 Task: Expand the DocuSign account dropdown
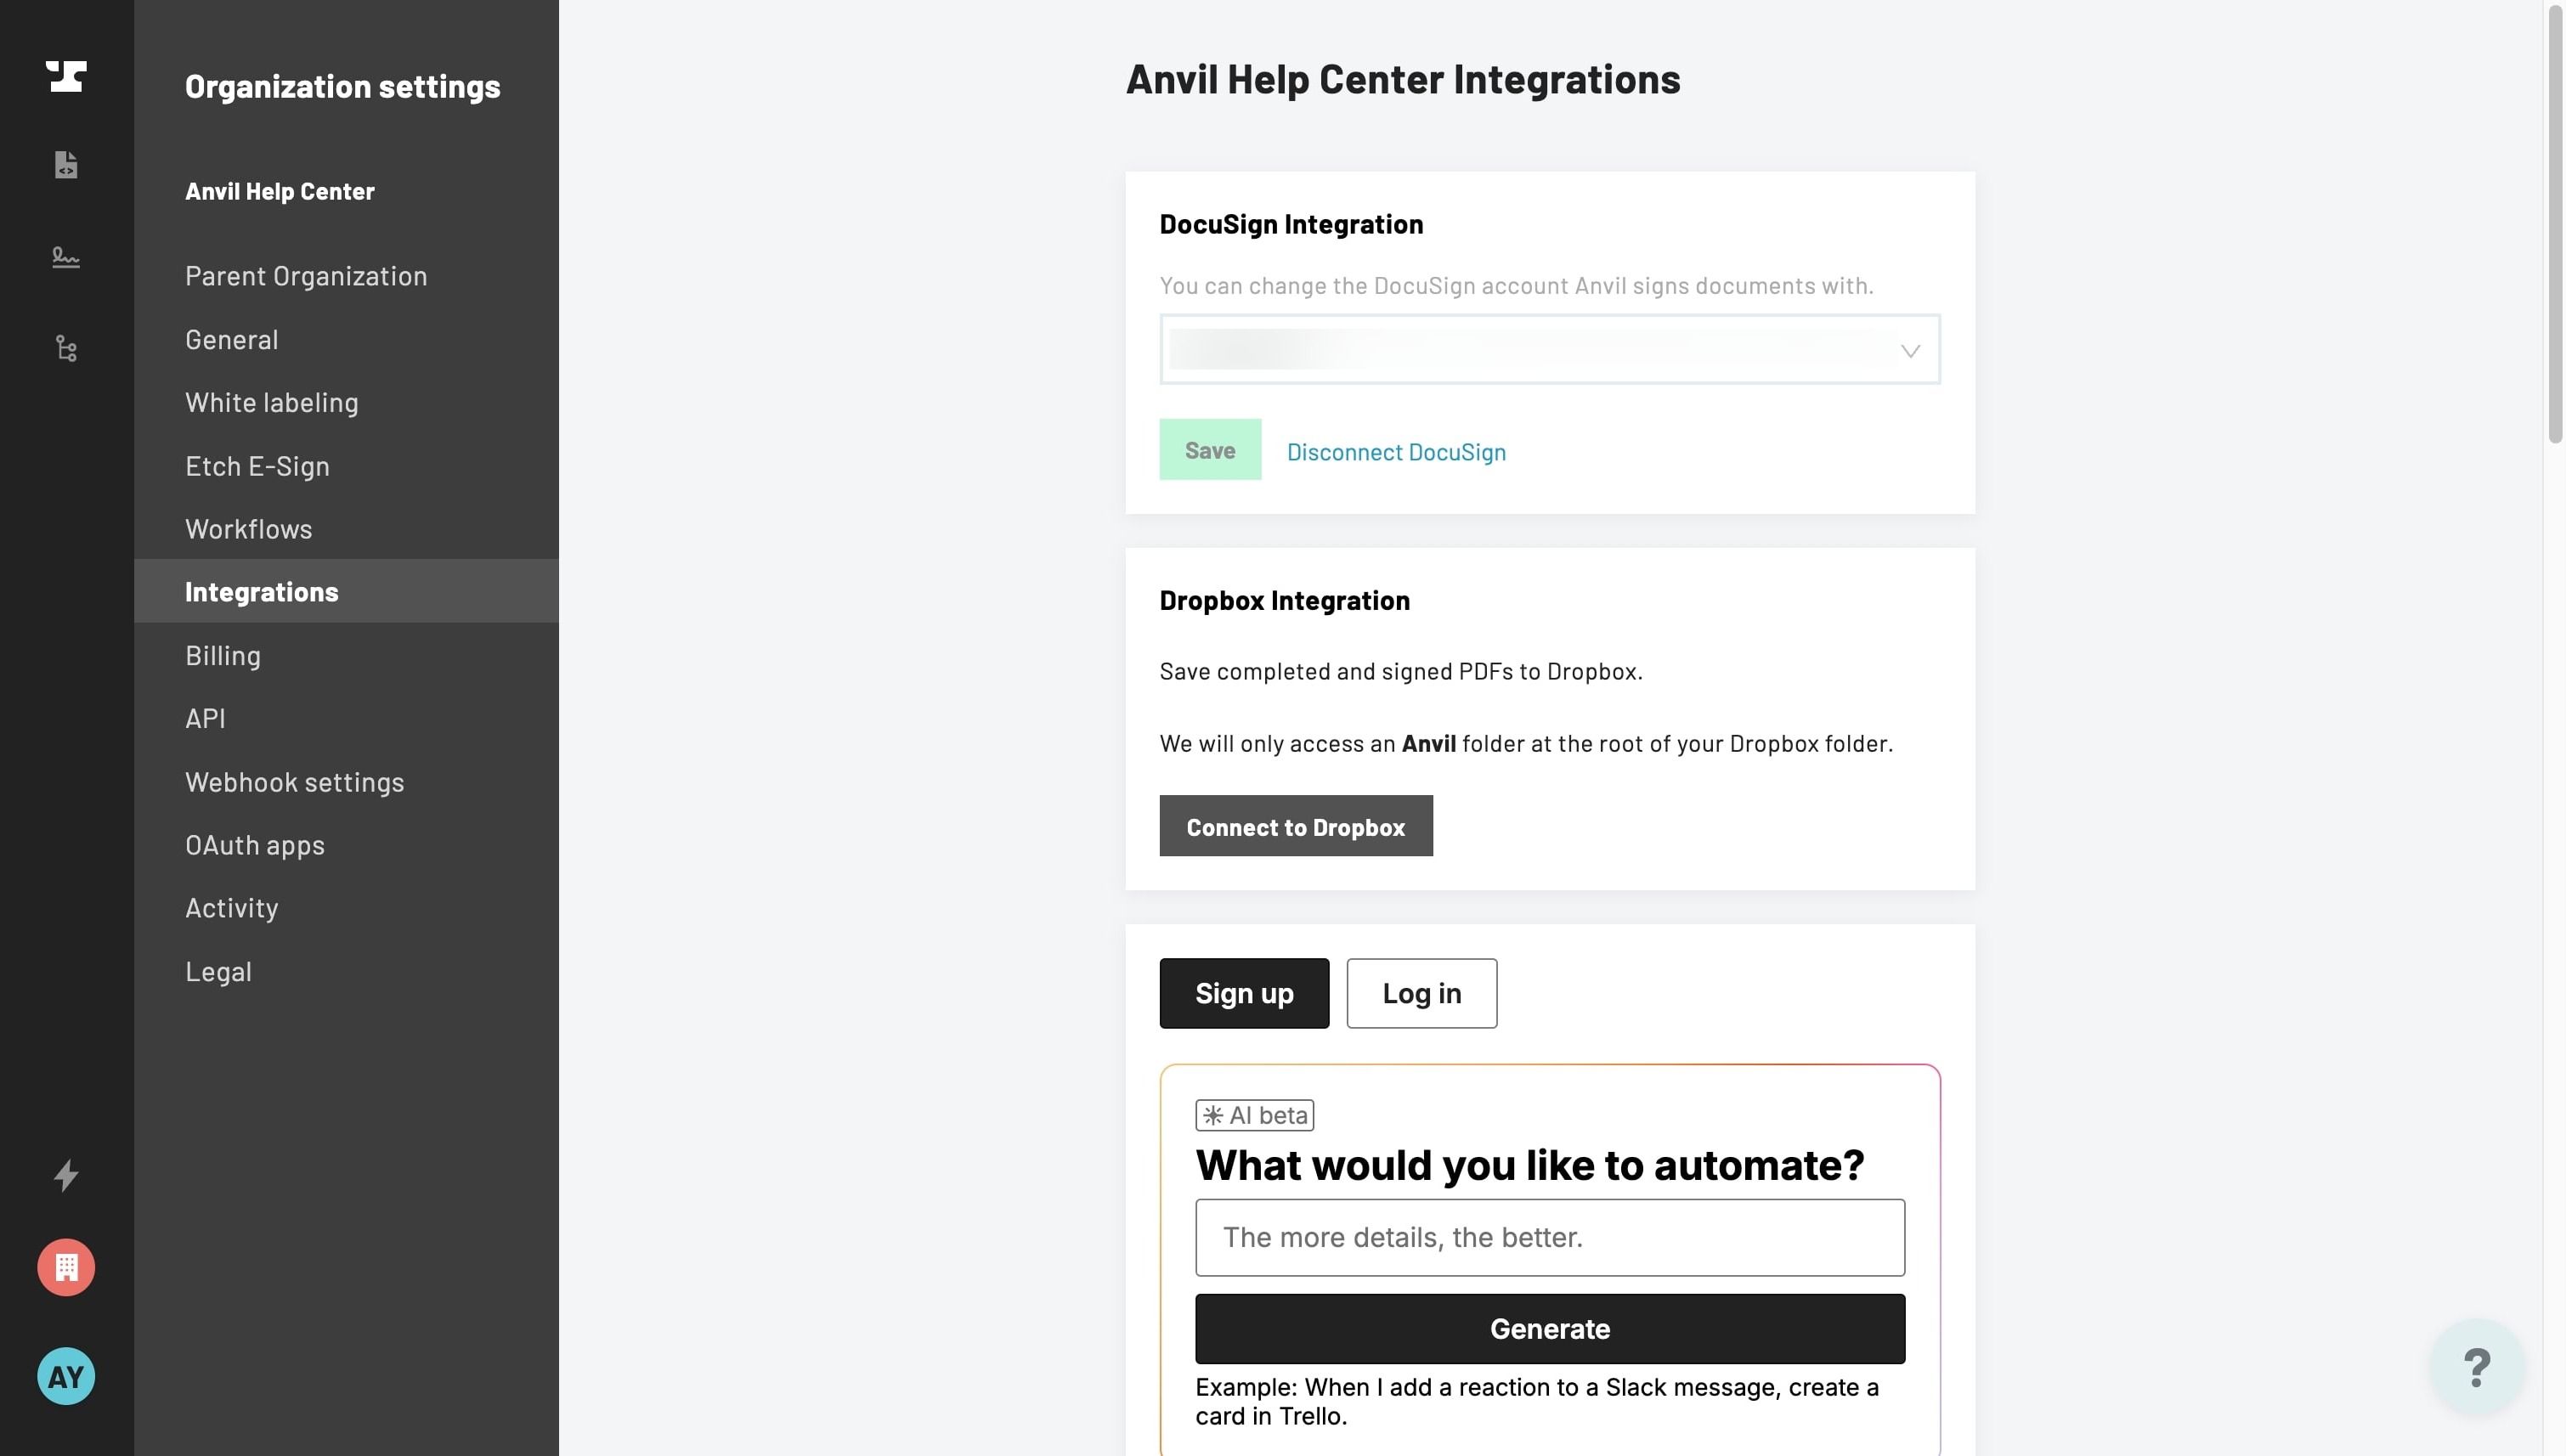(1549, 349)
